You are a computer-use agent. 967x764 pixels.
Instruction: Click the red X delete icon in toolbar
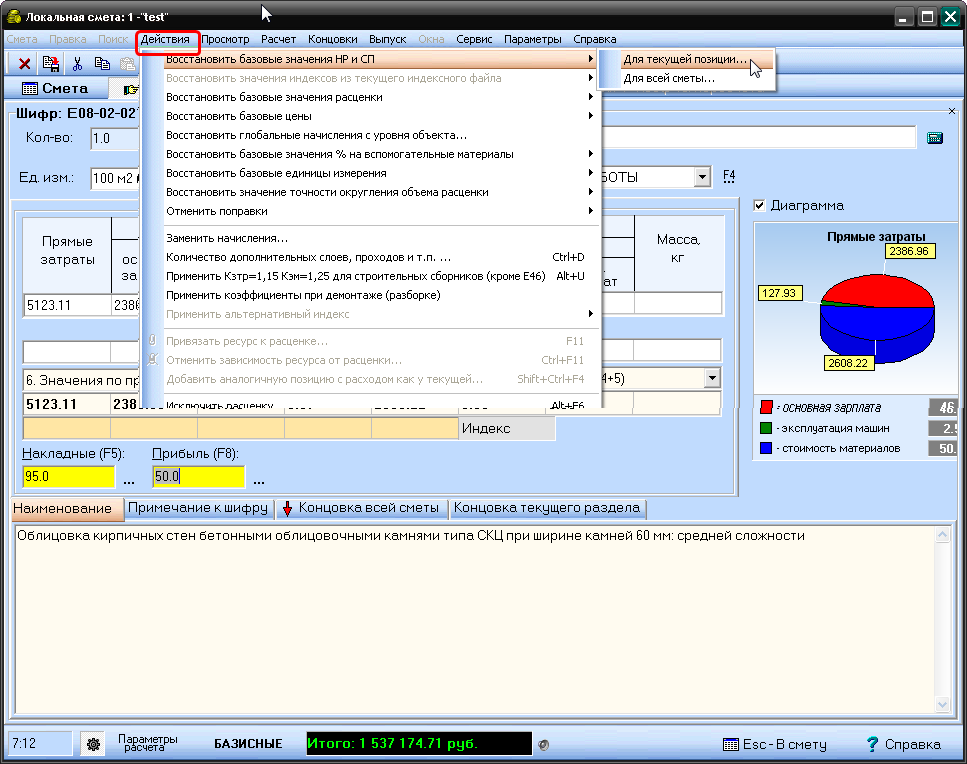(25, 63)
